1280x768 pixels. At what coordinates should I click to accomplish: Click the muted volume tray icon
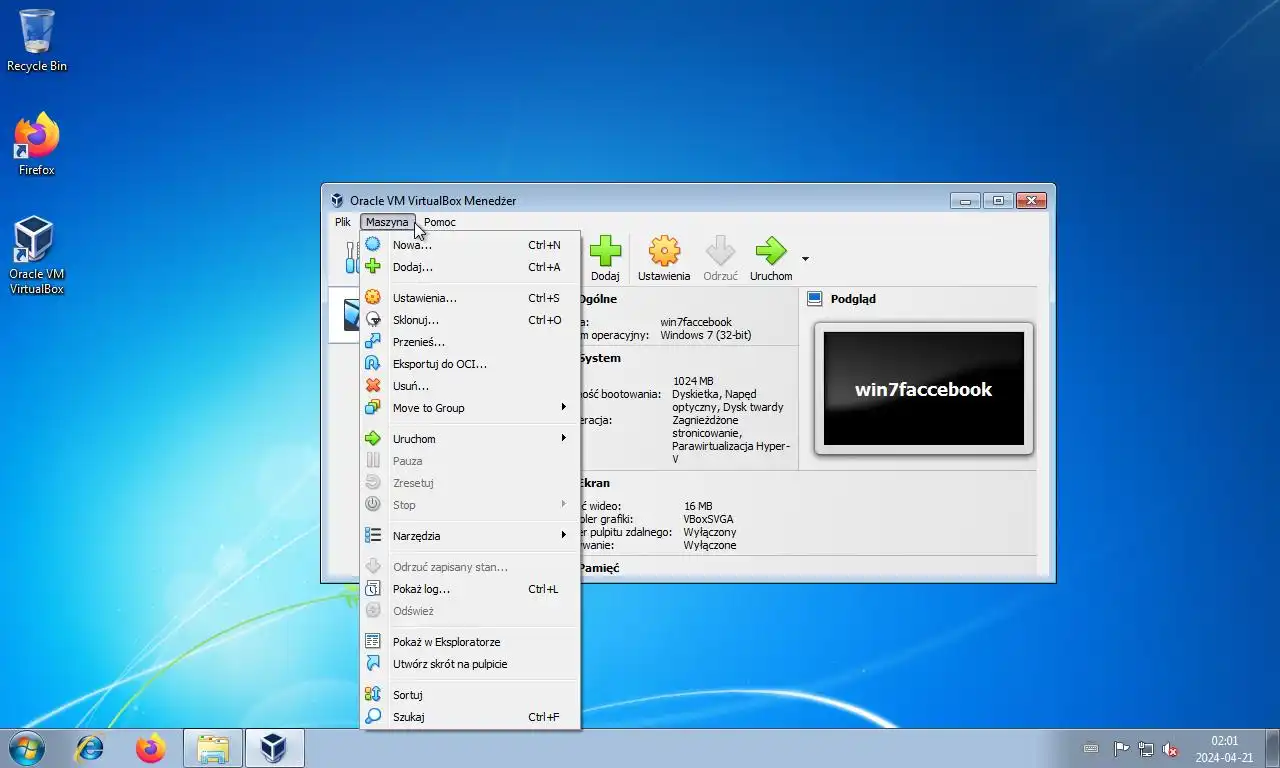1170,748
